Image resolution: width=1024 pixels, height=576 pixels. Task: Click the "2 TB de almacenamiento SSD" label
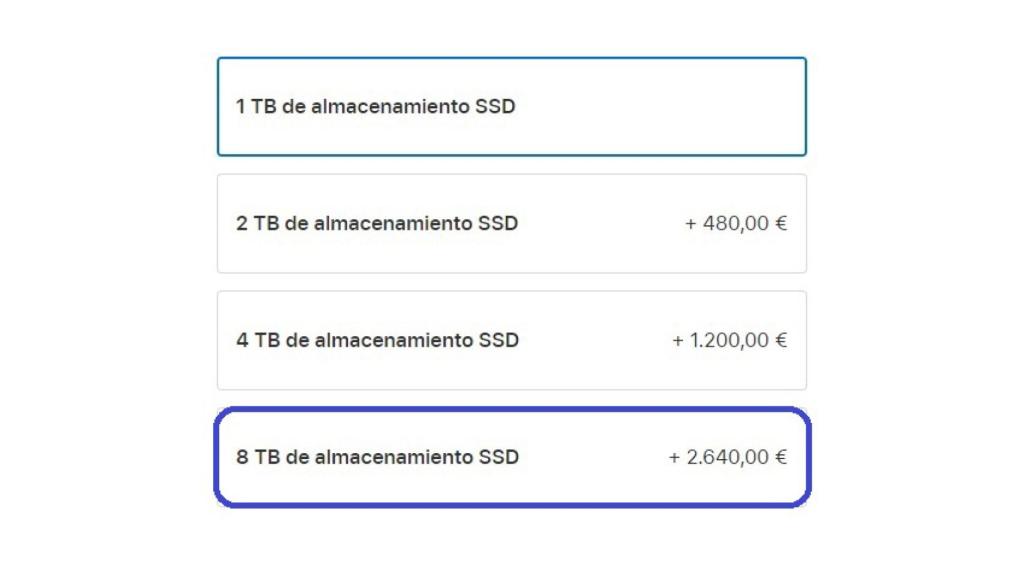point(377,223)
